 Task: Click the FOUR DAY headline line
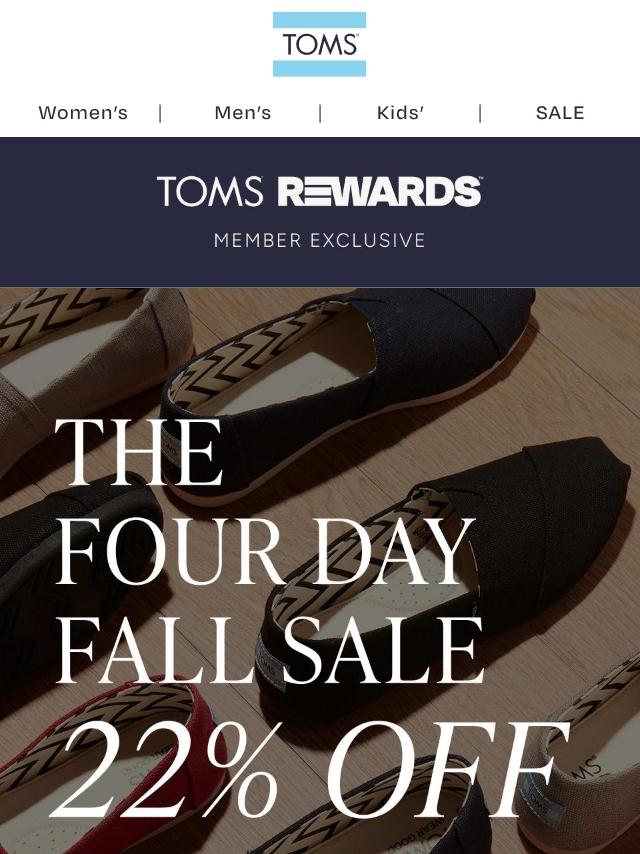pos(265,551)
